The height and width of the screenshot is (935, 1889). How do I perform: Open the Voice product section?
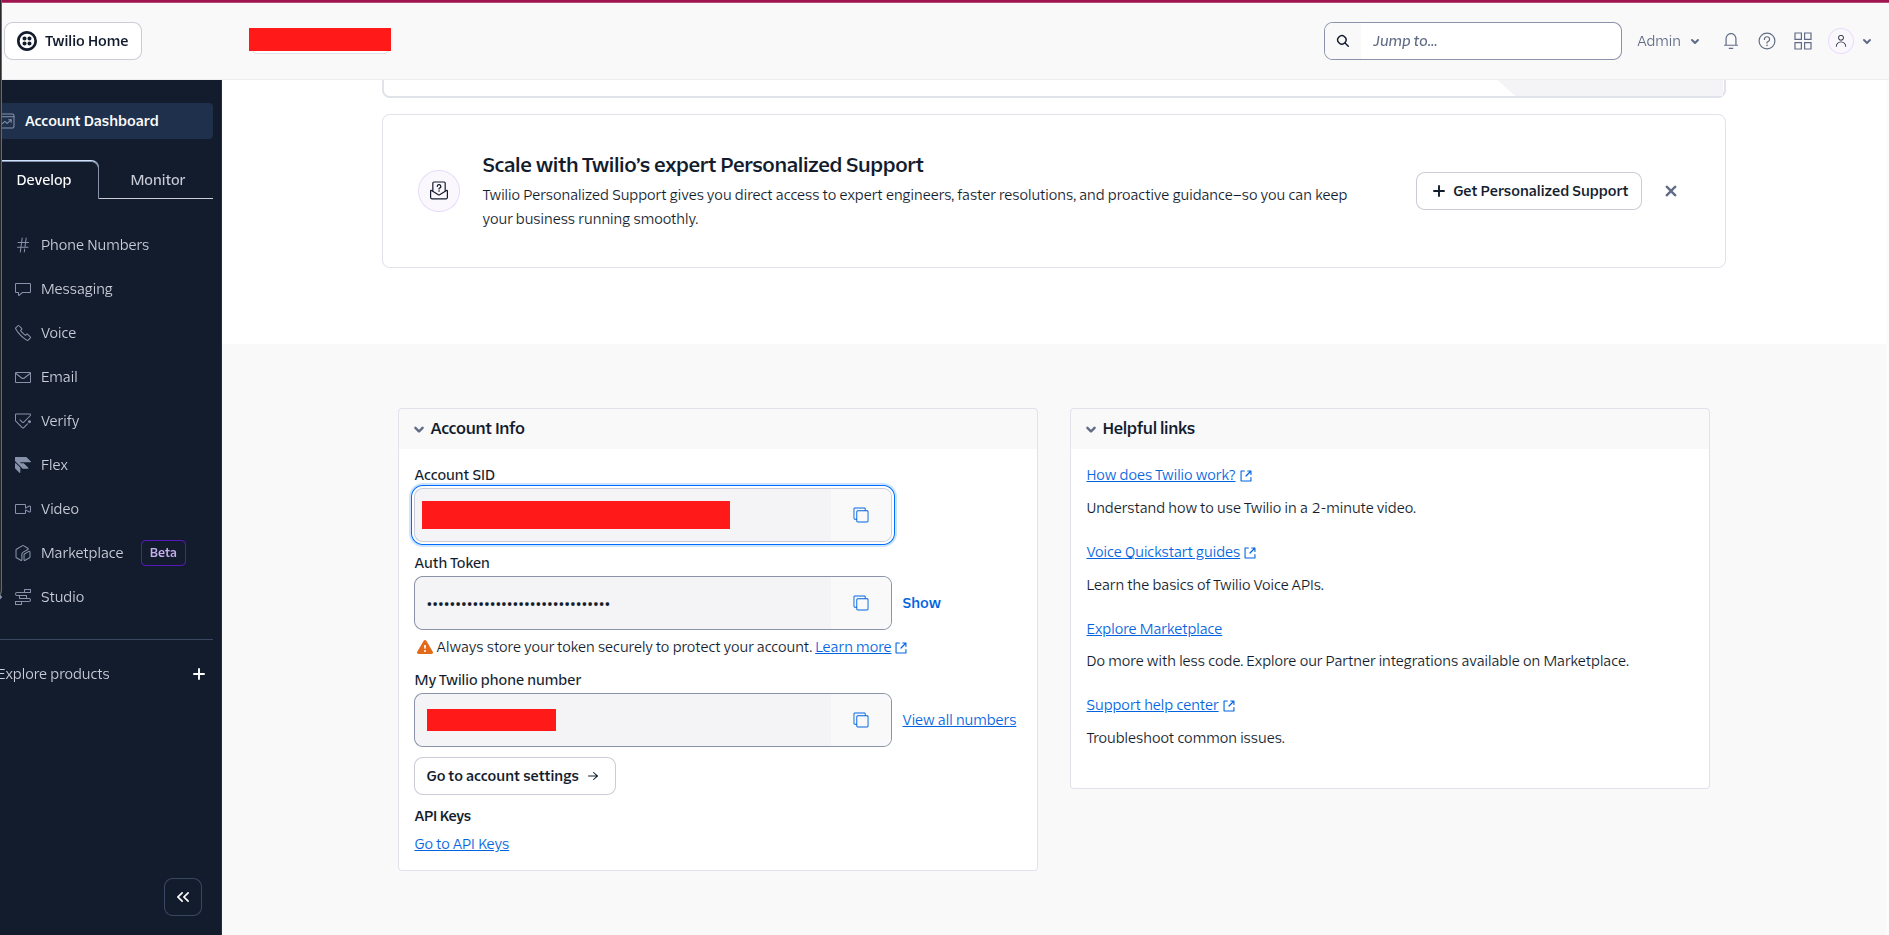[x=59, y=332]
